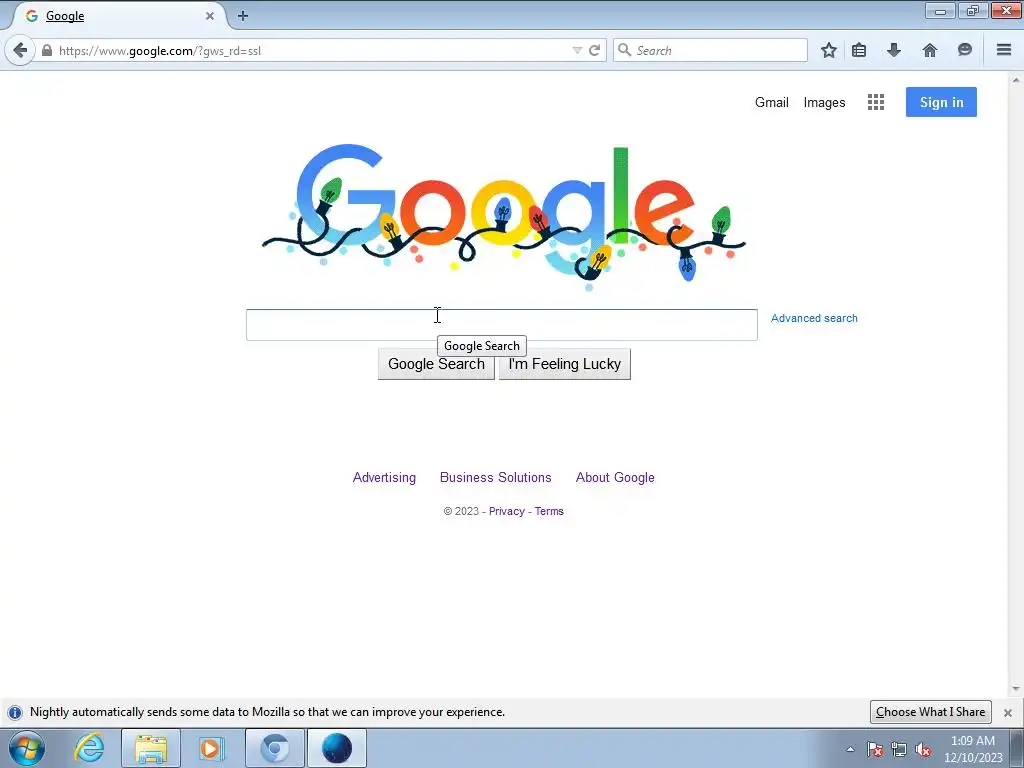
Task: Open the Windows Start button
Action: [26, 748]
